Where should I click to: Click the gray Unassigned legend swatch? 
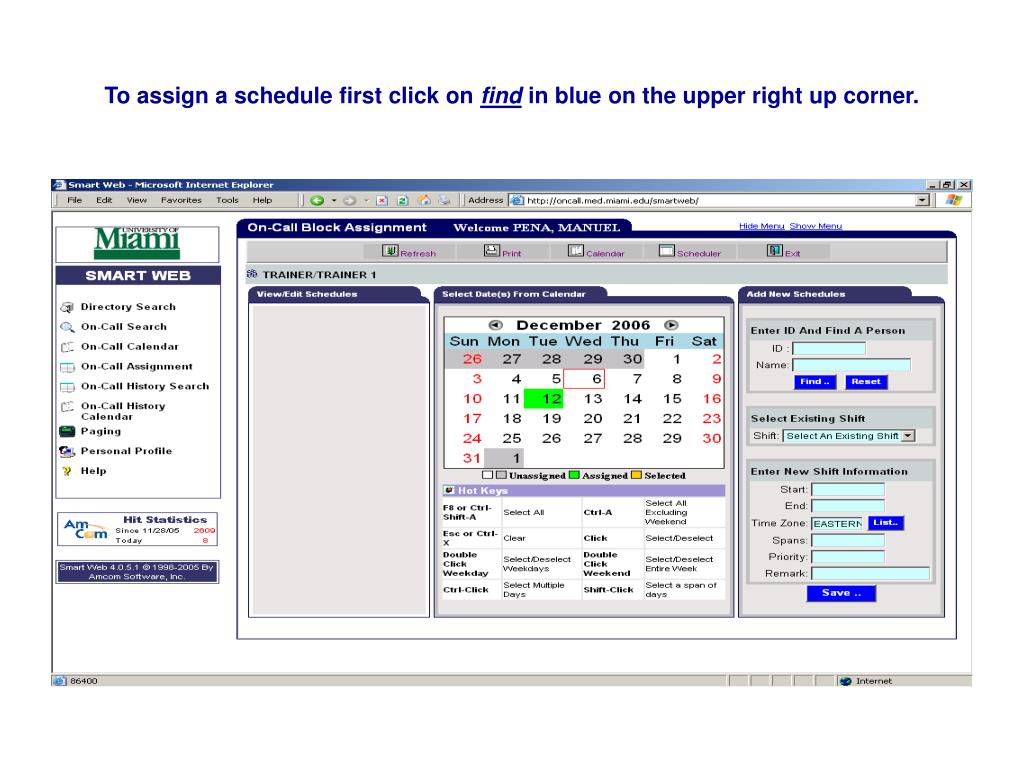pos(501,475)
